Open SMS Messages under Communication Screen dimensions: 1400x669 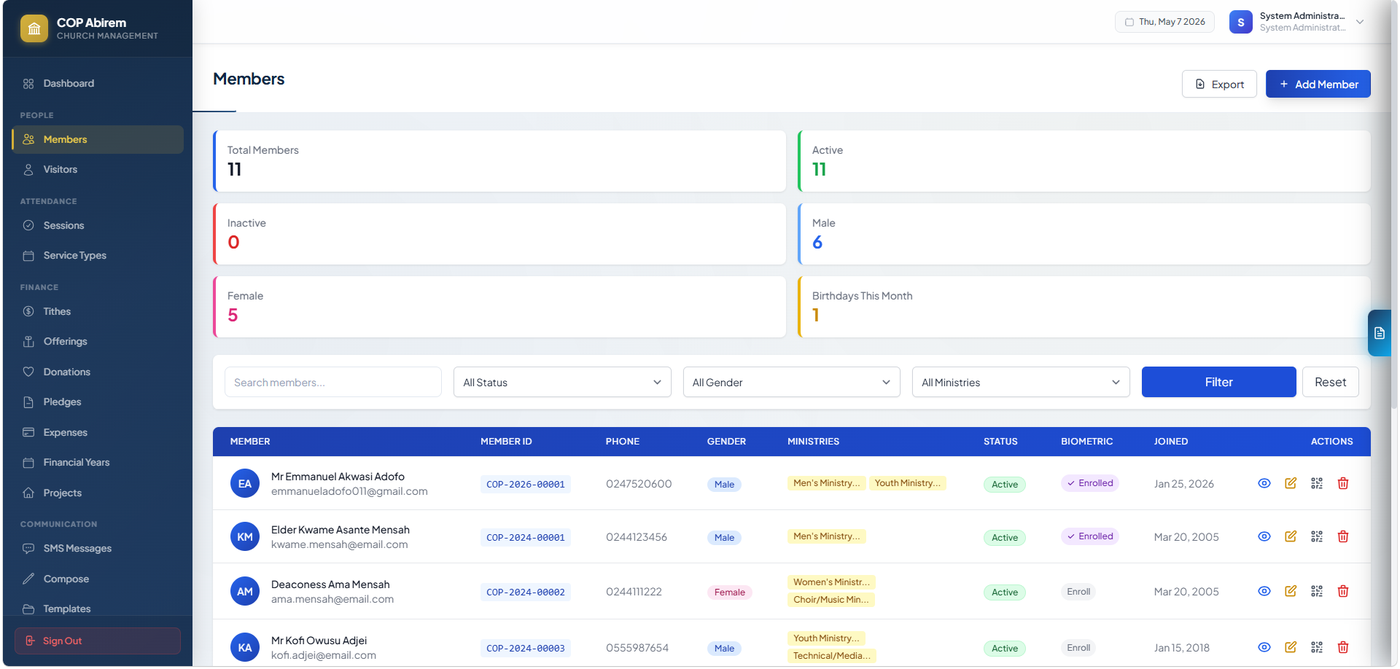pyautogui.click(x=97, y=548)
